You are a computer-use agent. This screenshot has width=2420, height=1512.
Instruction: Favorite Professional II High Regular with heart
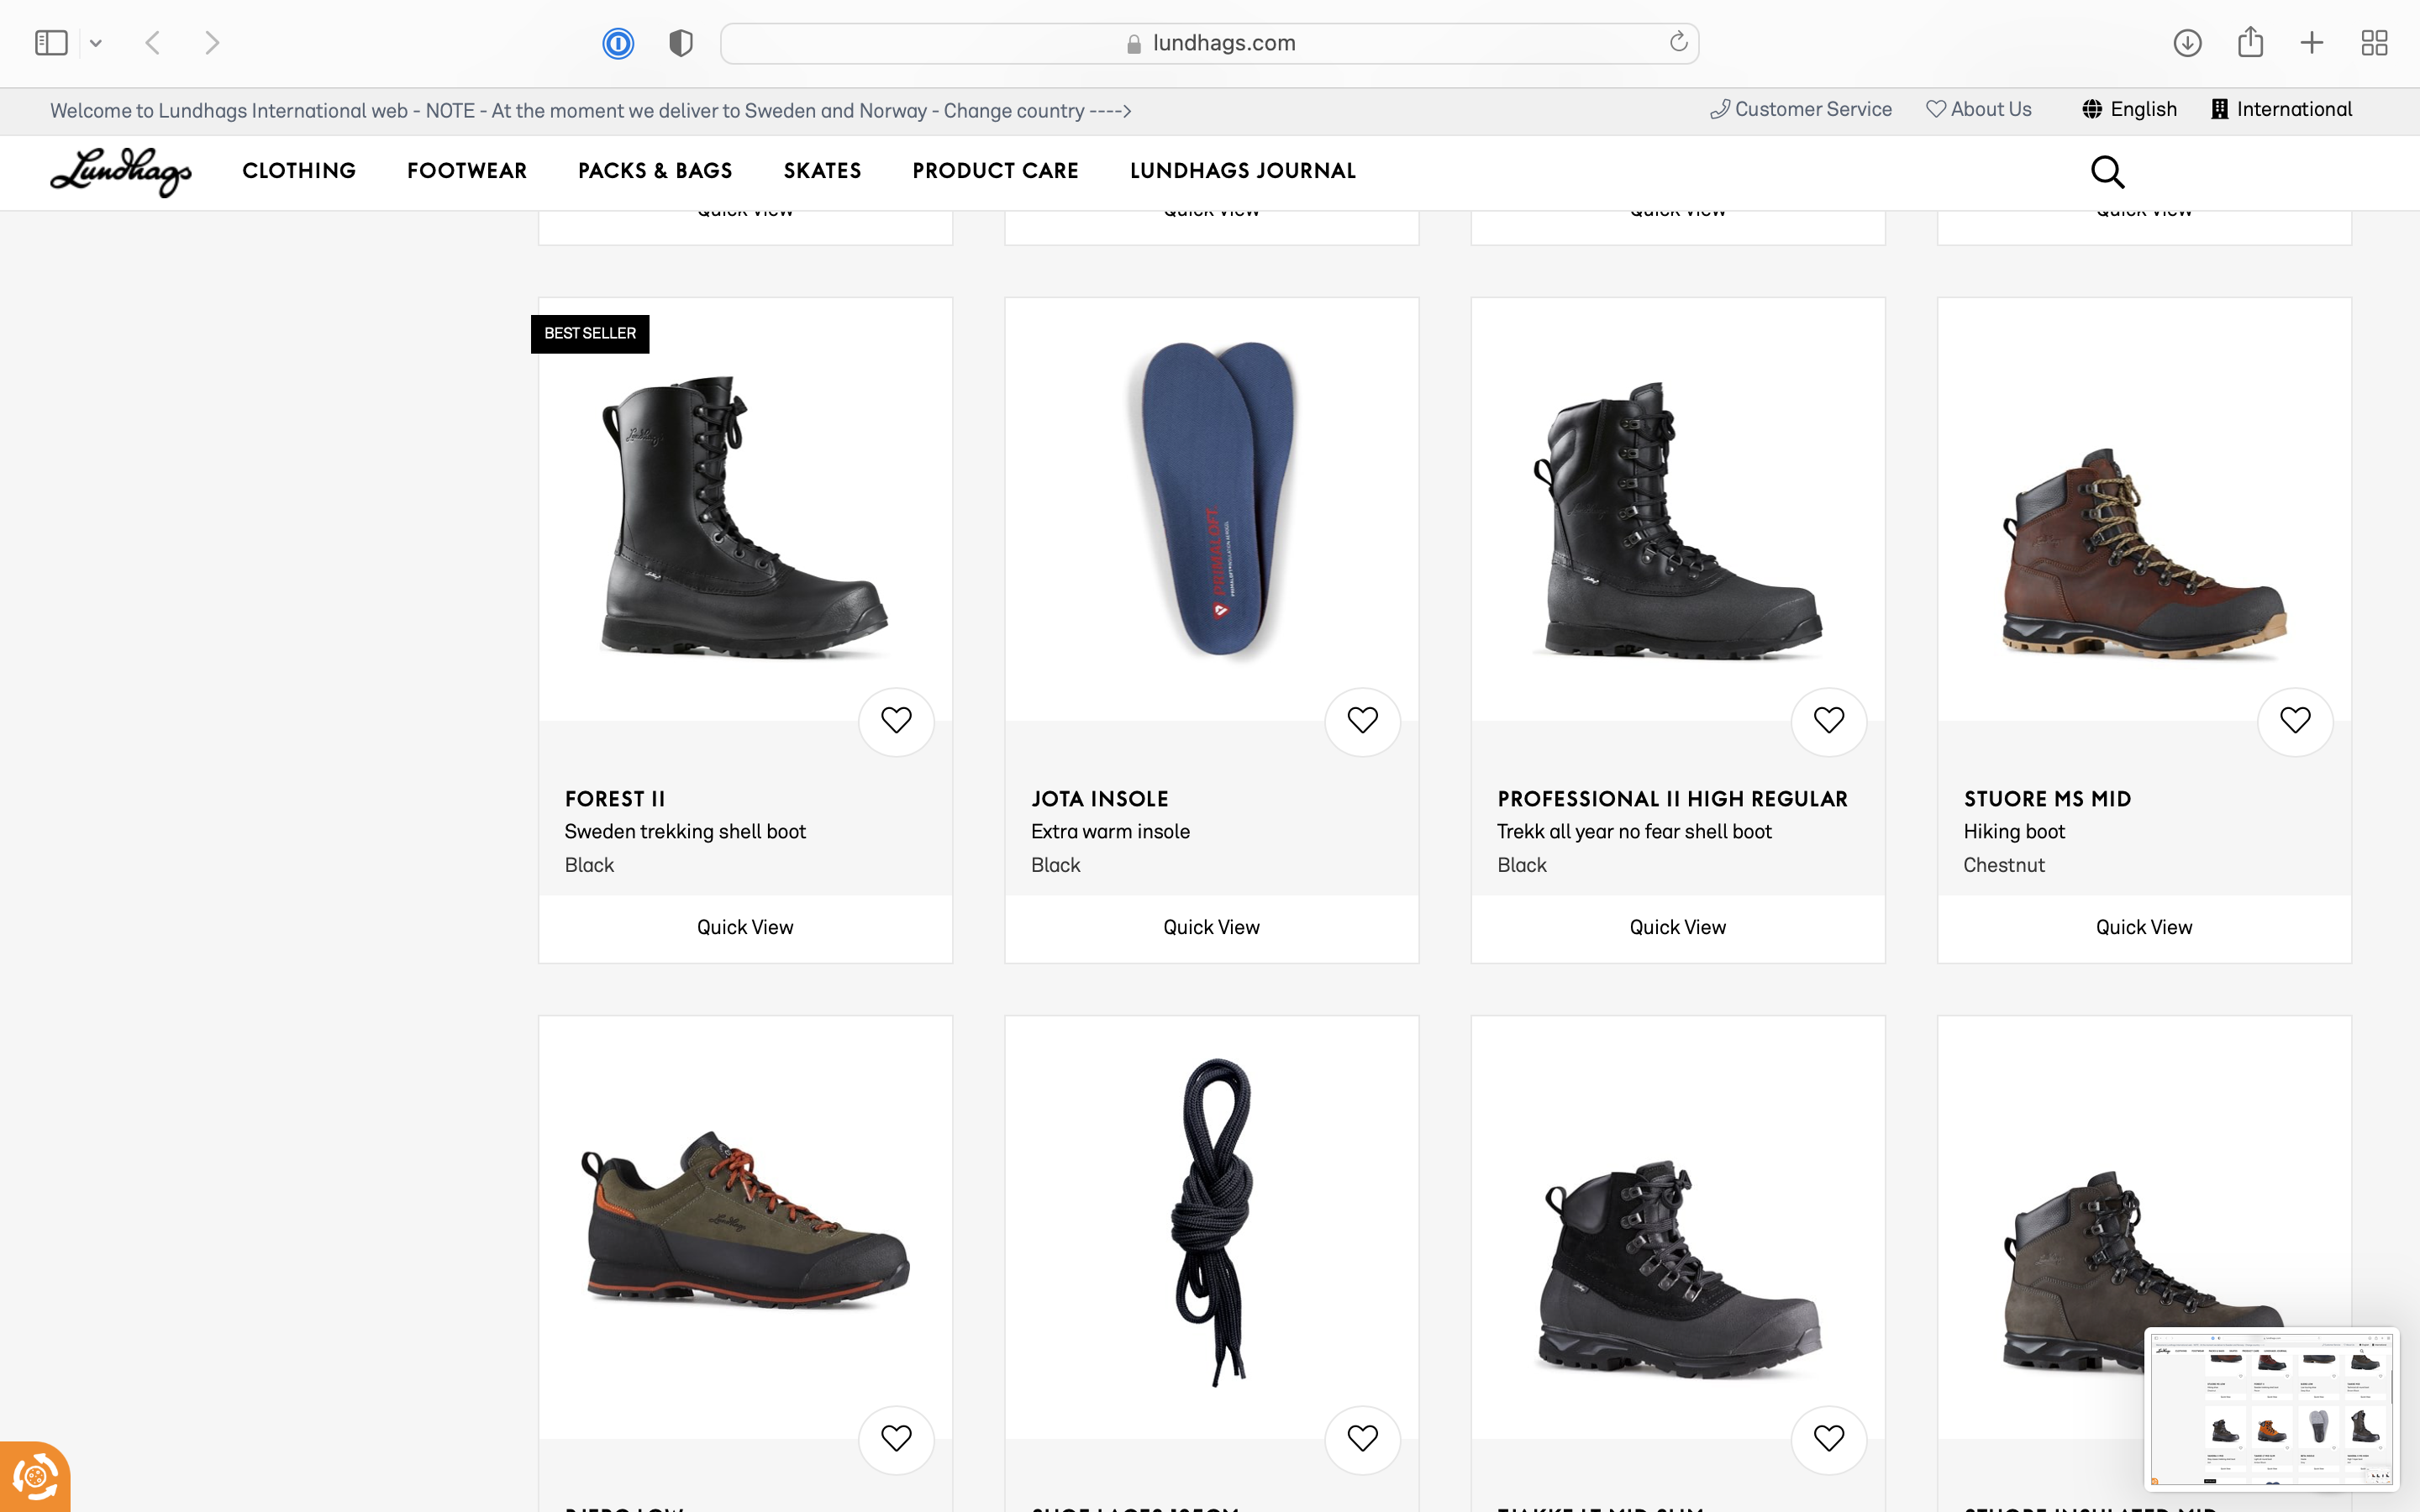(x=1828, y=721)
